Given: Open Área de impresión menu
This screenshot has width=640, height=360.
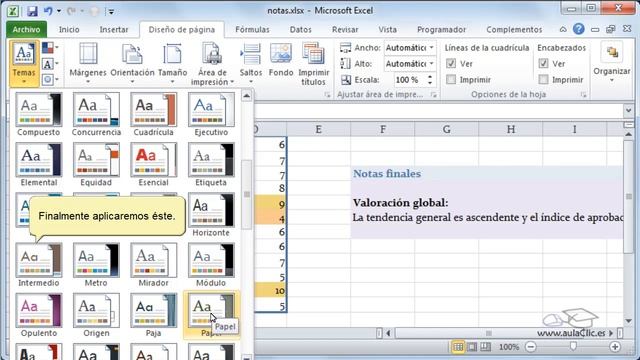Looking at the screenshot, I should pyautogui.click(x=212, y=64).
